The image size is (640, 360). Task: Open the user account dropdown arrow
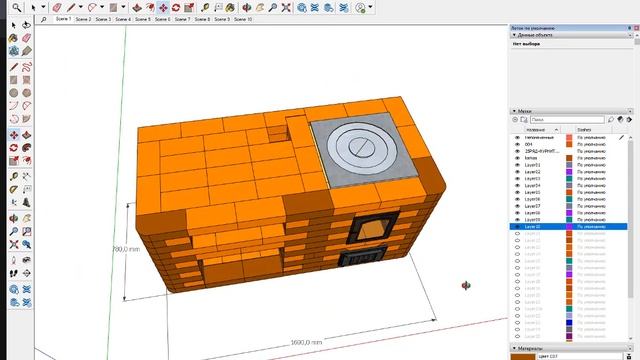pyautogui.click(x=370, y=7)
